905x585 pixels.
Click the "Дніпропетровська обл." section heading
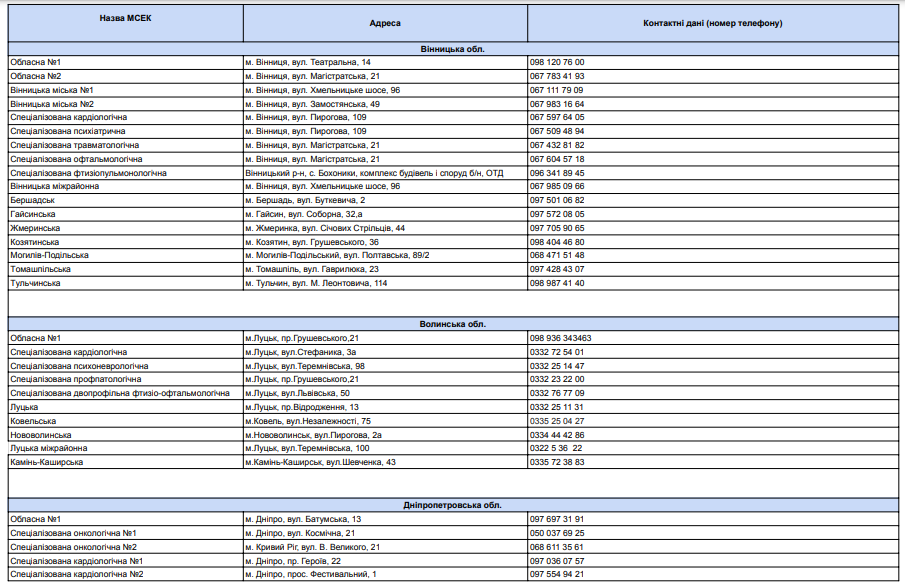454,505
